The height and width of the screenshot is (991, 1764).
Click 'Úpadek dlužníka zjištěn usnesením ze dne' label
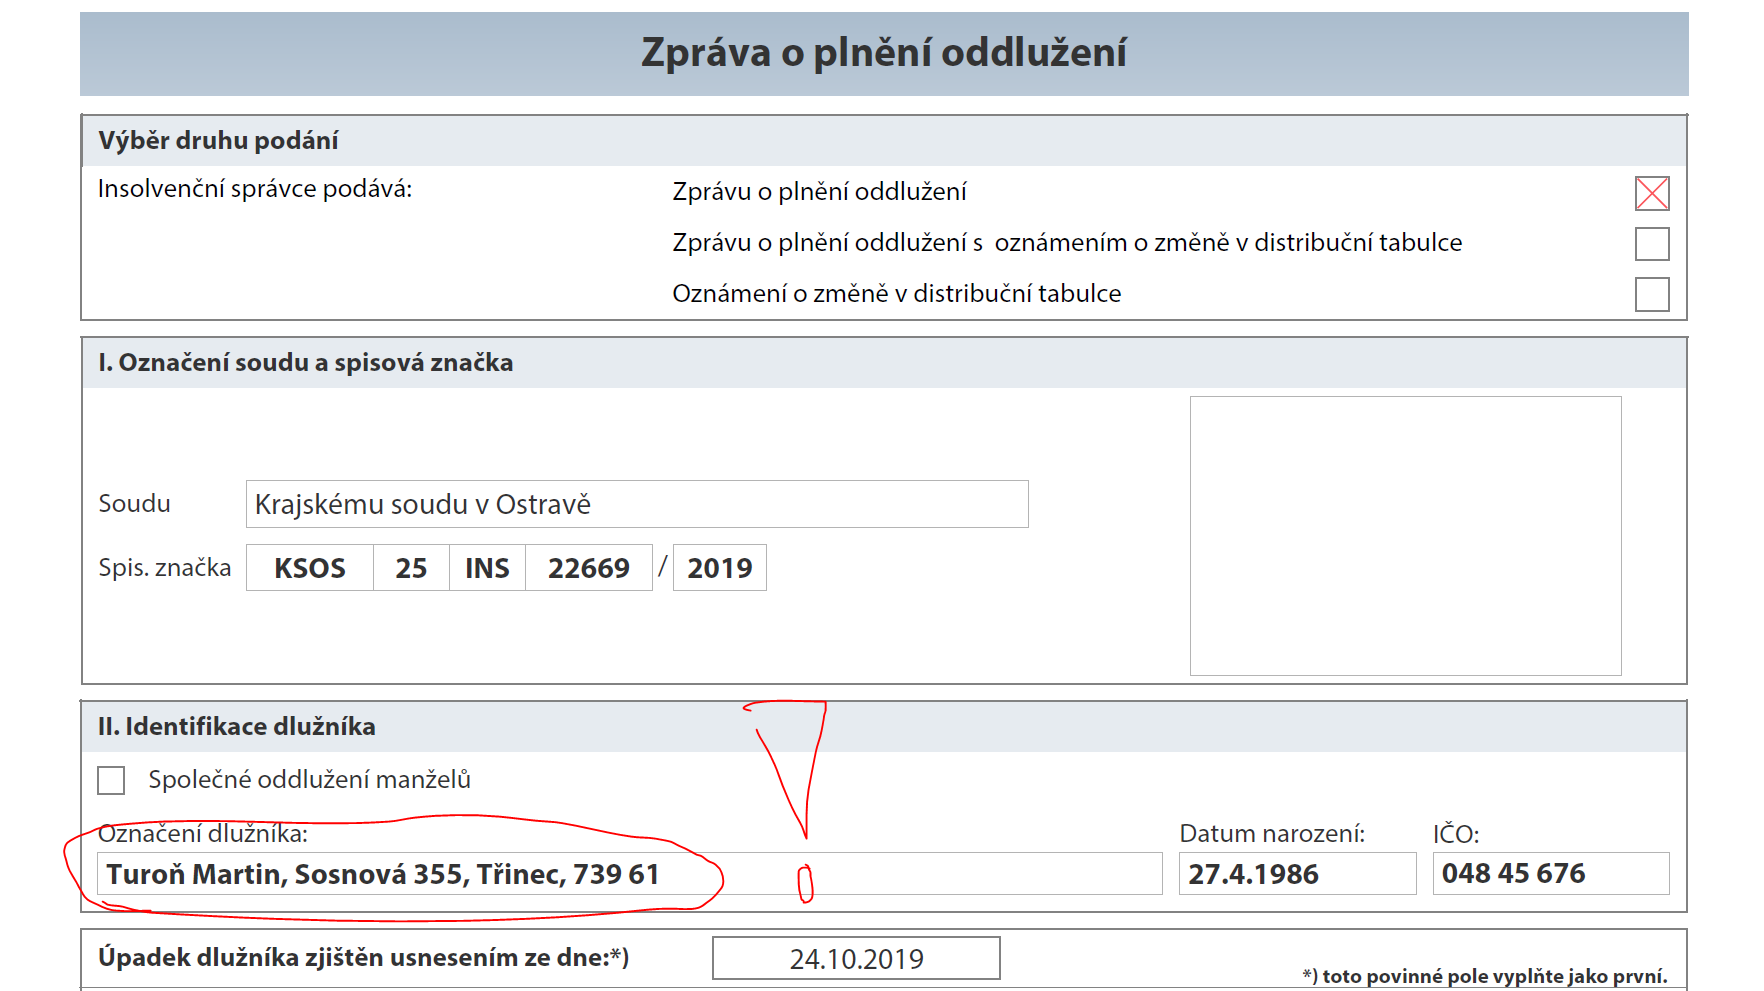(x=363, y=958)
